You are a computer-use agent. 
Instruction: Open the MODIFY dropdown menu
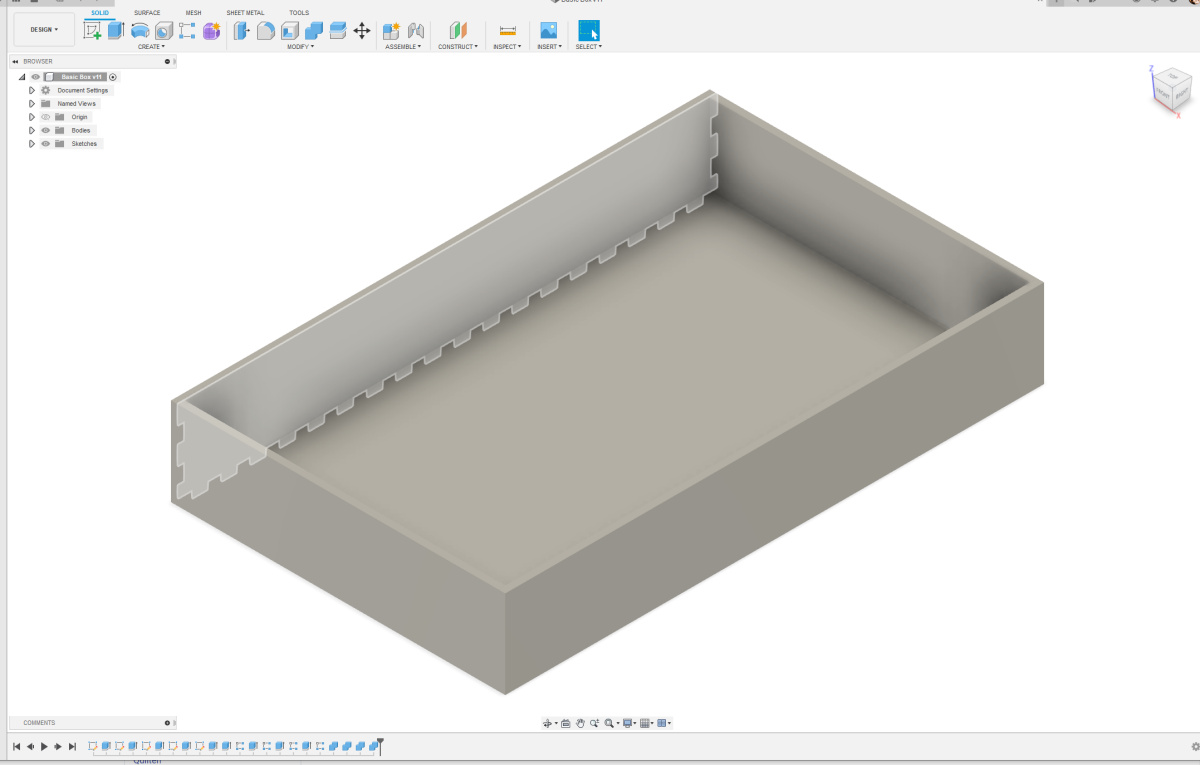click(x=300, y=47)
